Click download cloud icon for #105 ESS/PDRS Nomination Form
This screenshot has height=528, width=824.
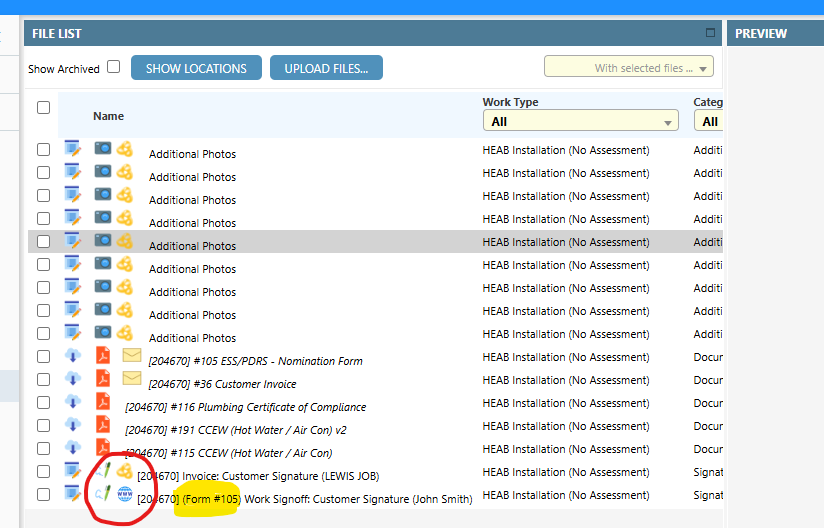[73, 356]
